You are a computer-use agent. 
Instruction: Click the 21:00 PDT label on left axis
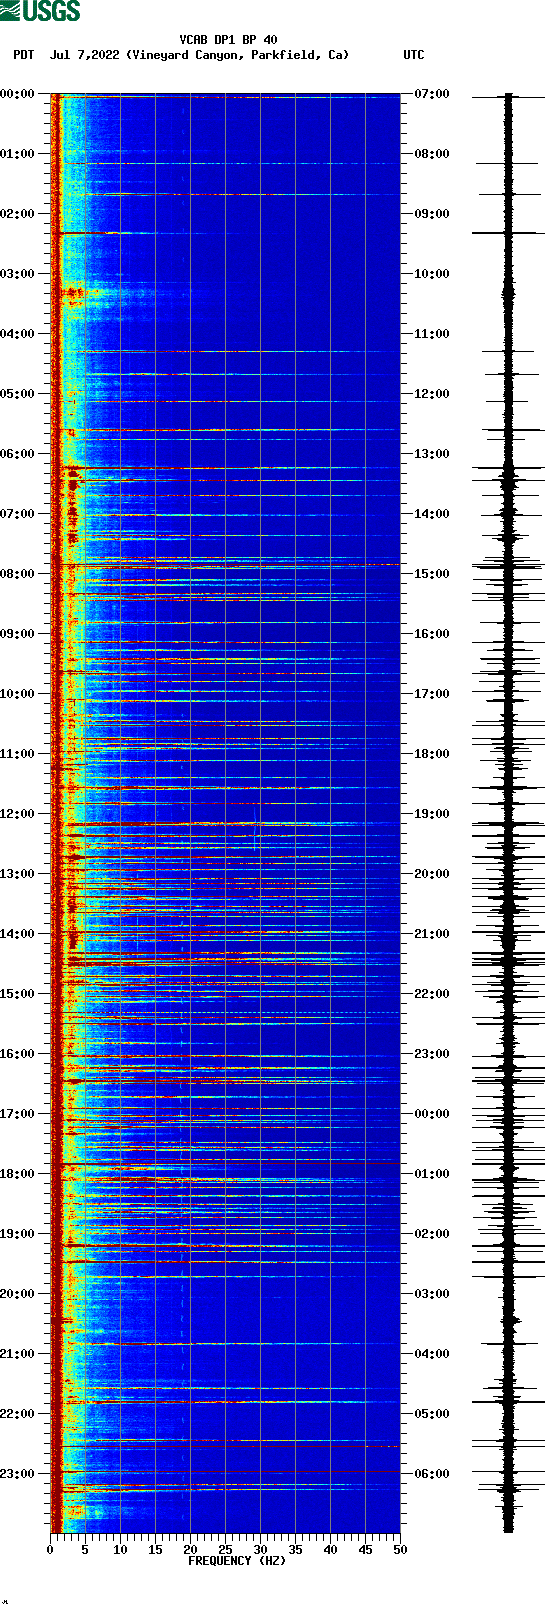coord(17,1354)
